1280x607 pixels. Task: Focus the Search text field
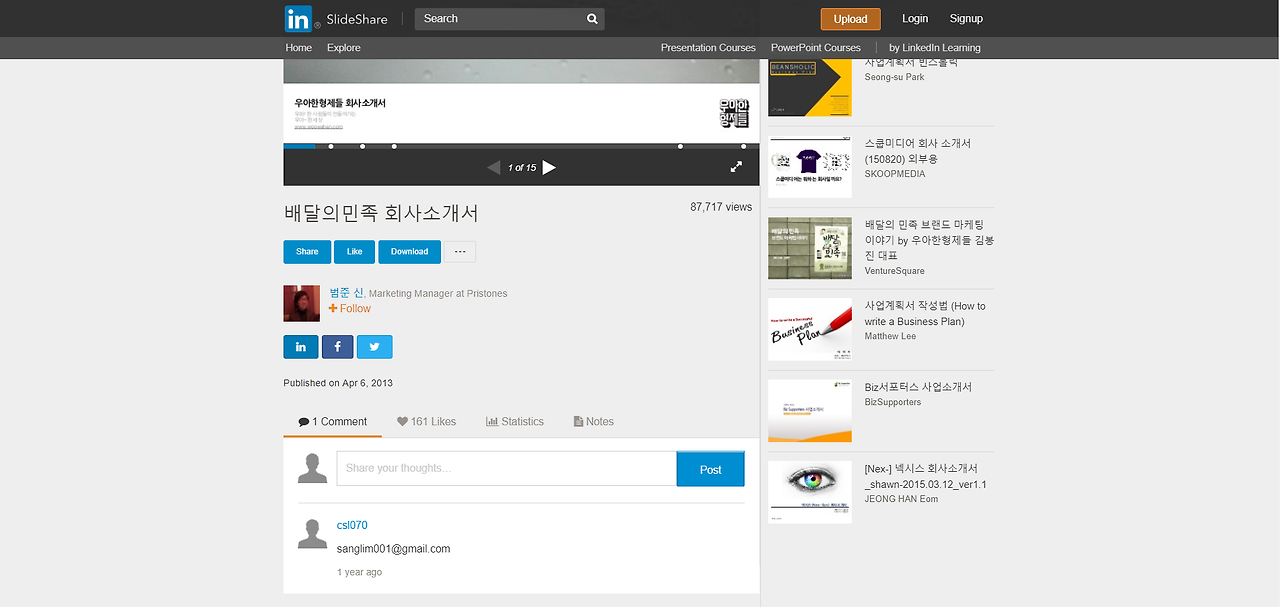(x=498, y=19)
